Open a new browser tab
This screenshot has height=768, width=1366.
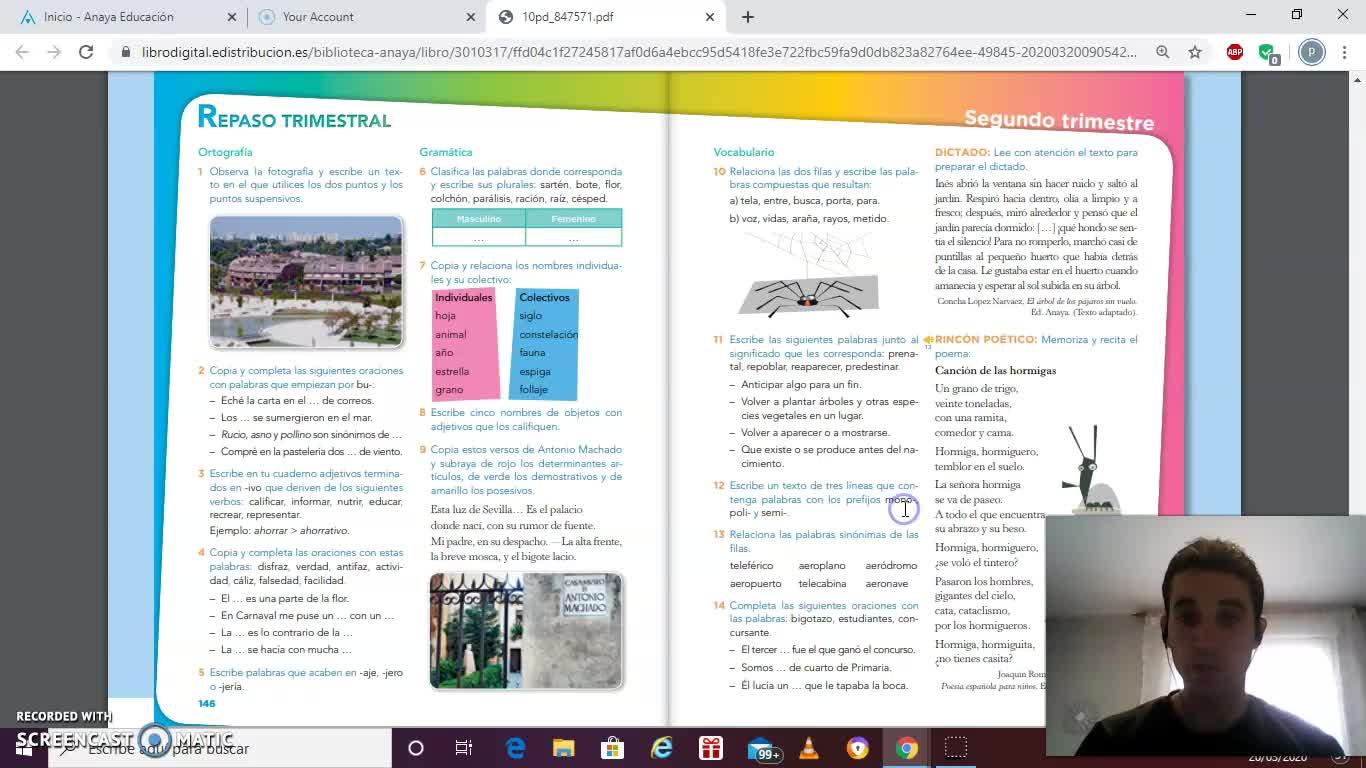pyautogui.click(x=748, y=17)
